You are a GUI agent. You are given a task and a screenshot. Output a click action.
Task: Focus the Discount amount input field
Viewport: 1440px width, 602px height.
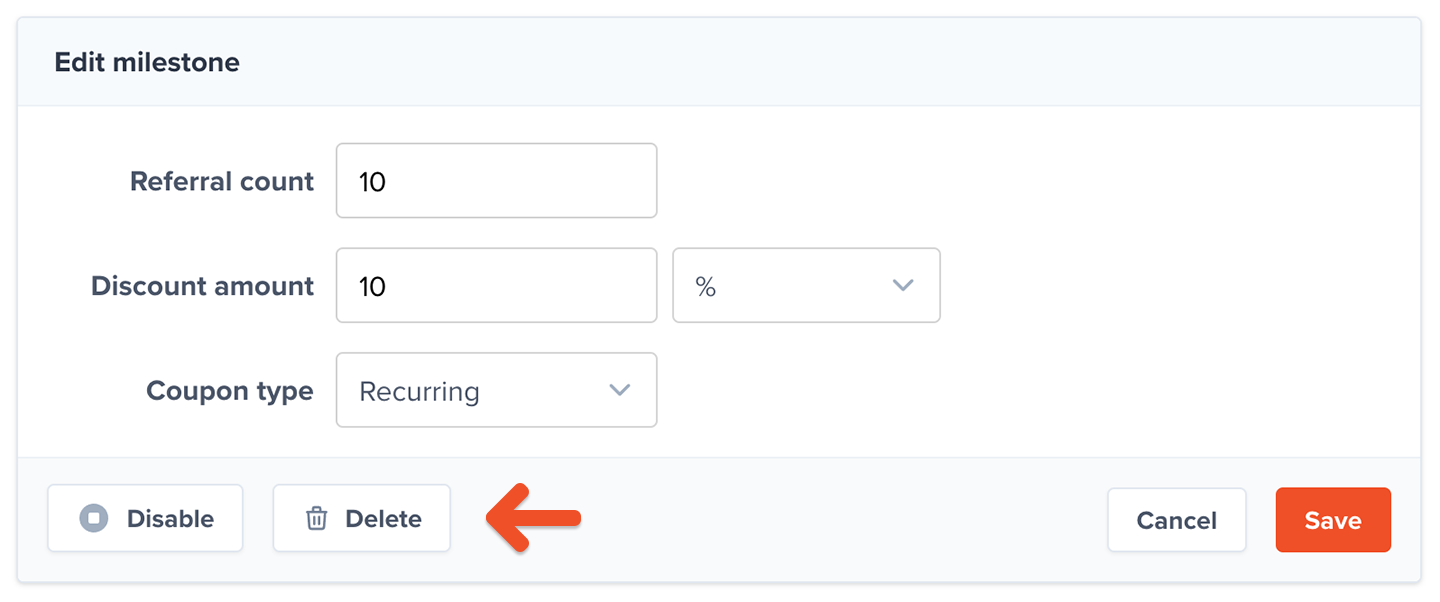tap(496, 286)
